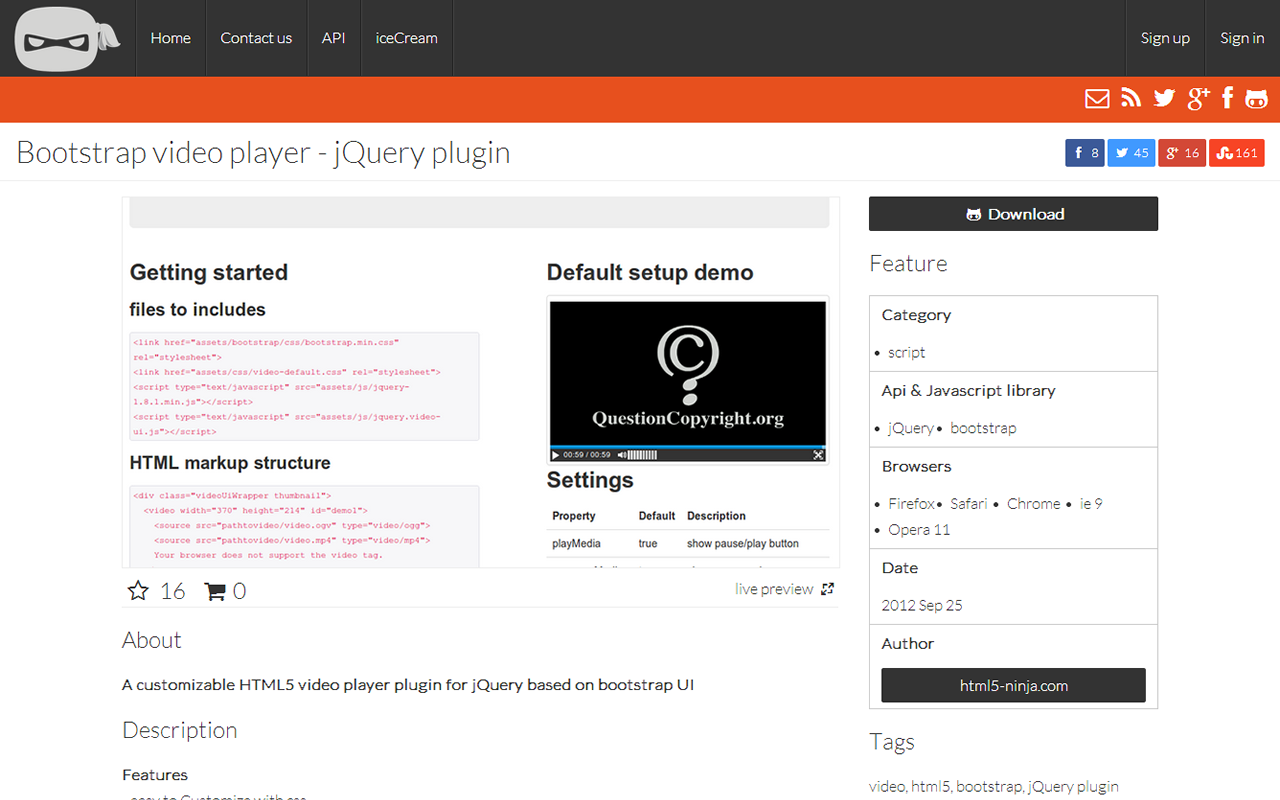The height and width of the screenshot is (800, 1280).
Task: Click the star count 16
Action: (173, 591)
